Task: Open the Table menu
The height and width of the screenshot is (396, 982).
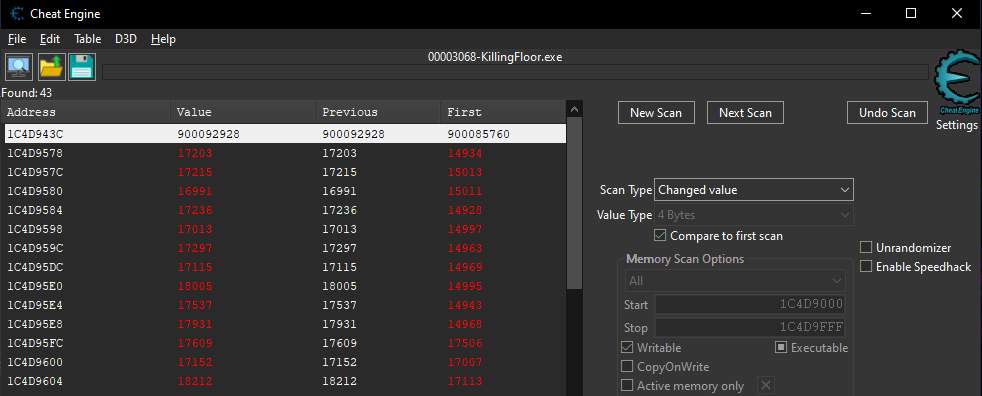Action: click(x=88, y=39)
